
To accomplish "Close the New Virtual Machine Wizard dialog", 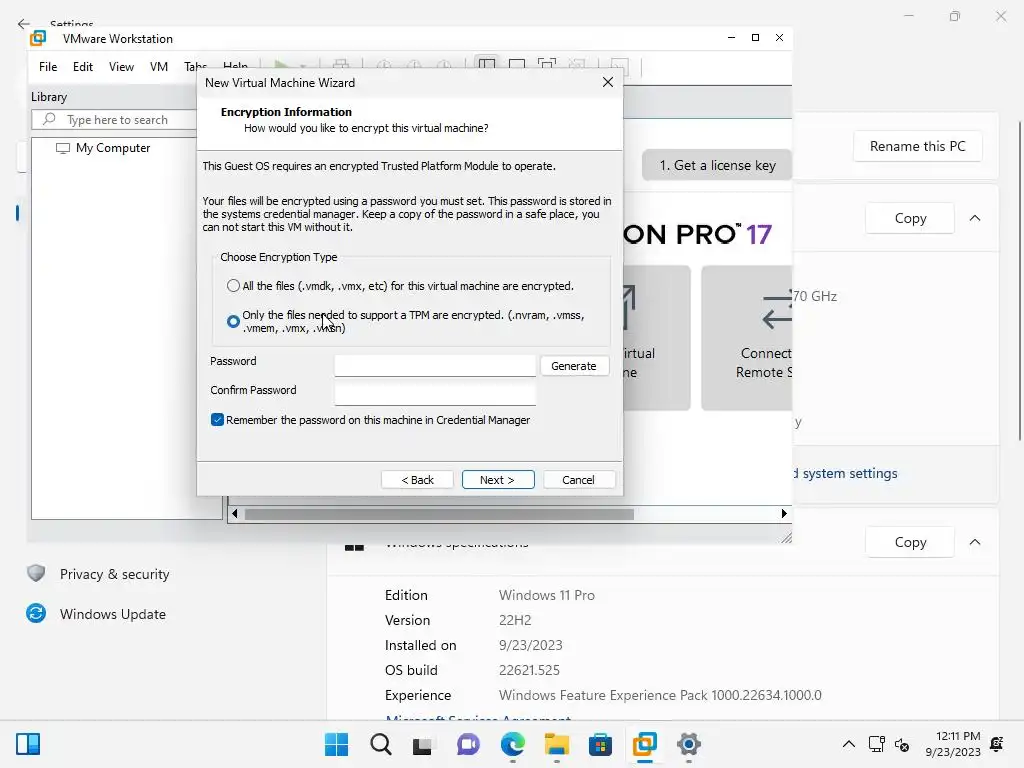I will 608,82.
